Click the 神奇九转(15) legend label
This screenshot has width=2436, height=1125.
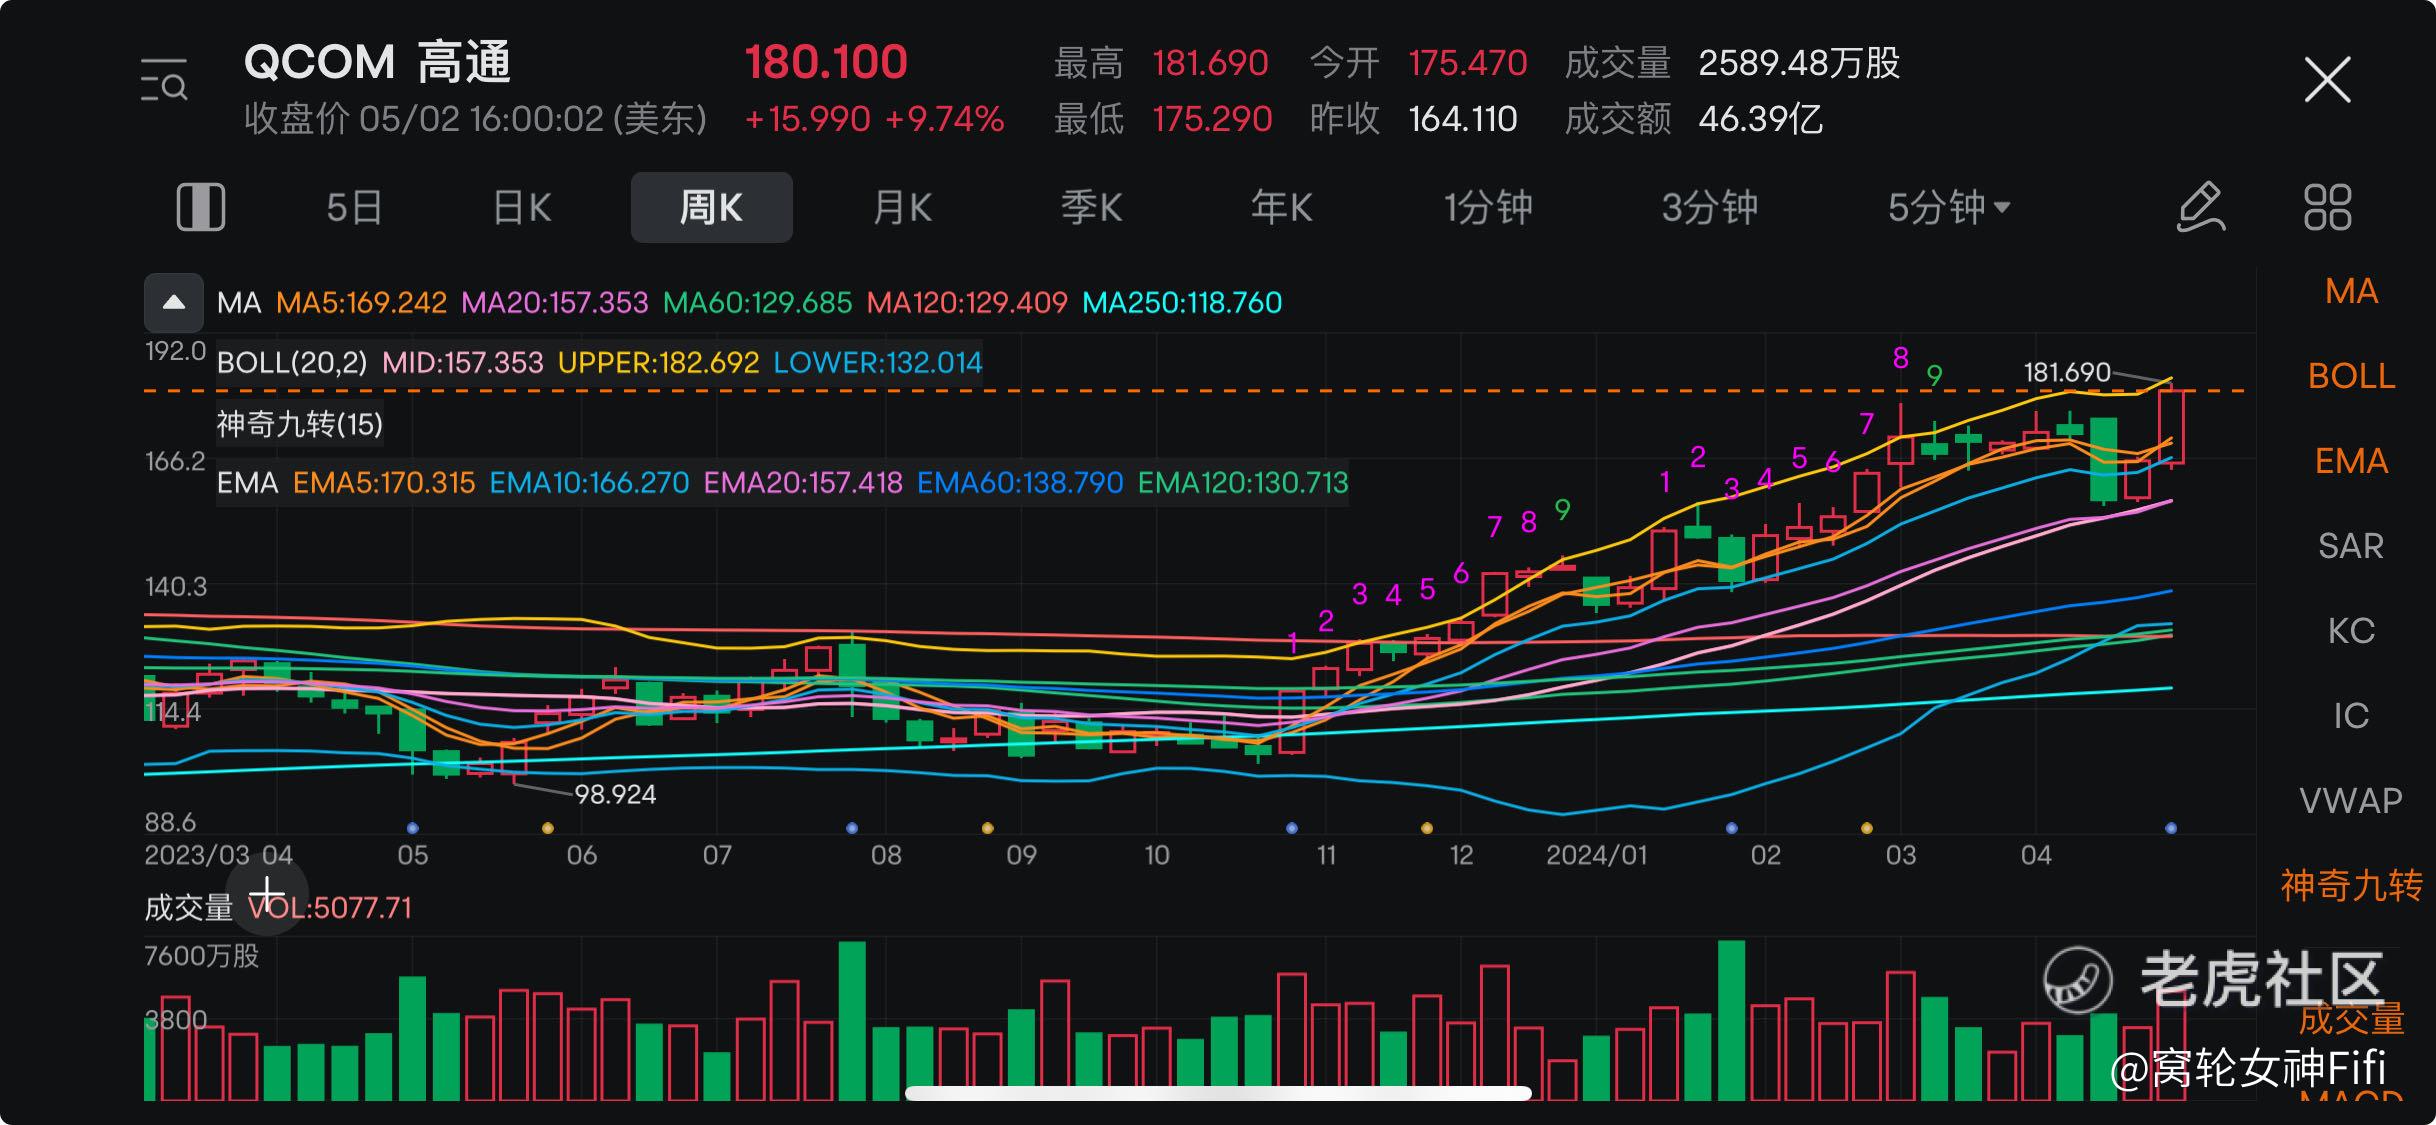pyautogui.click(x=300, y=424)
